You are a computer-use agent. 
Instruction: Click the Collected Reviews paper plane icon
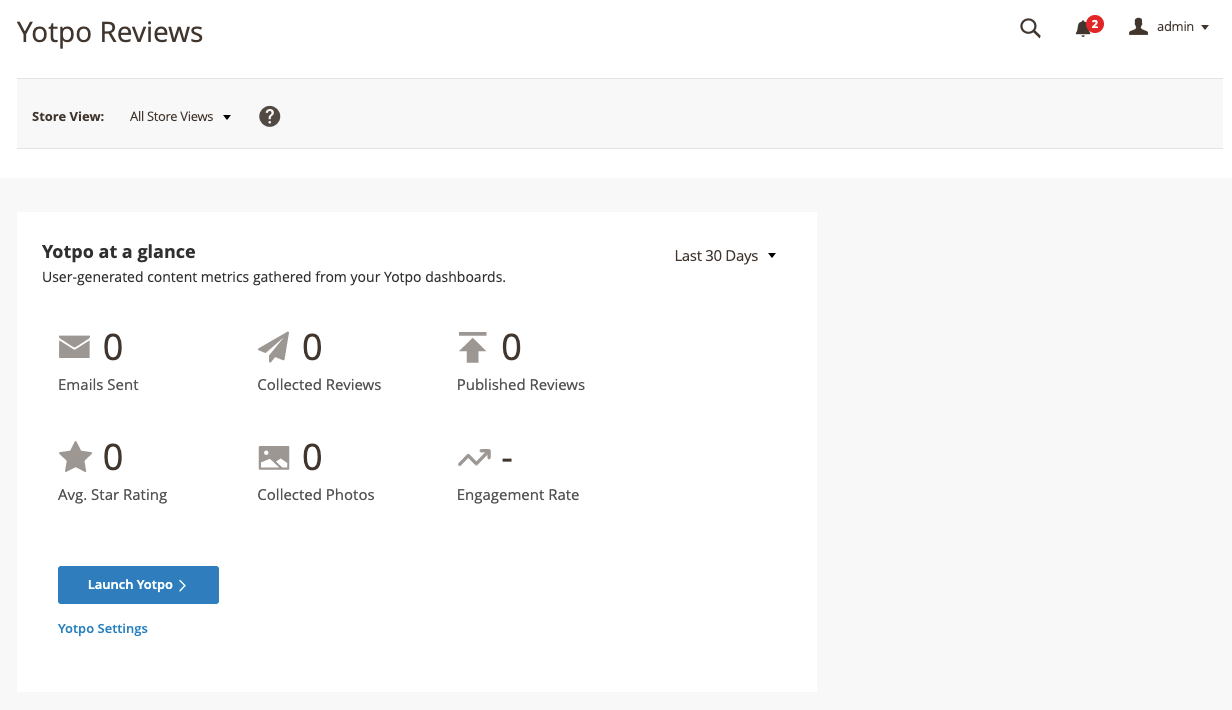[x=273, y=347]
